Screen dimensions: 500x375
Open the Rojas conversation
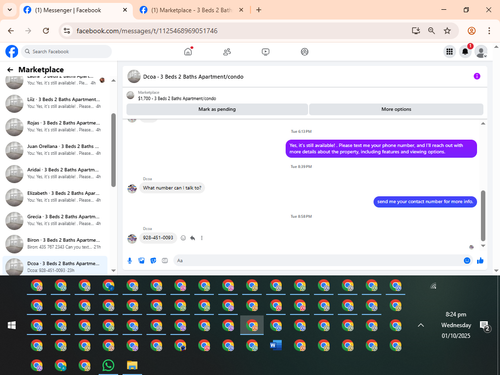55,126
